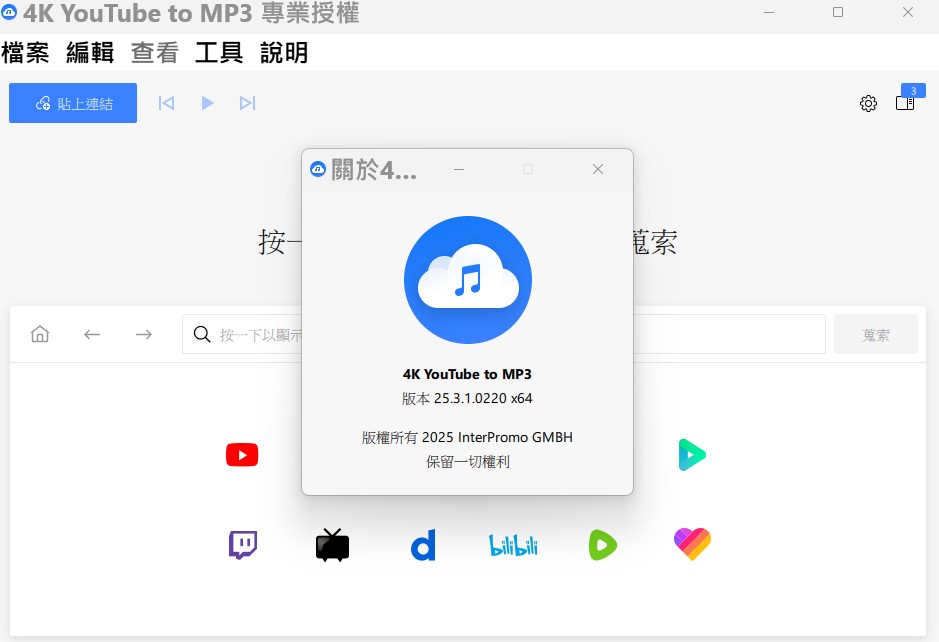The height and width of the screenshot is (642, 939).
Task: Open the side panel with badge 3
Action: click(905, 103)
